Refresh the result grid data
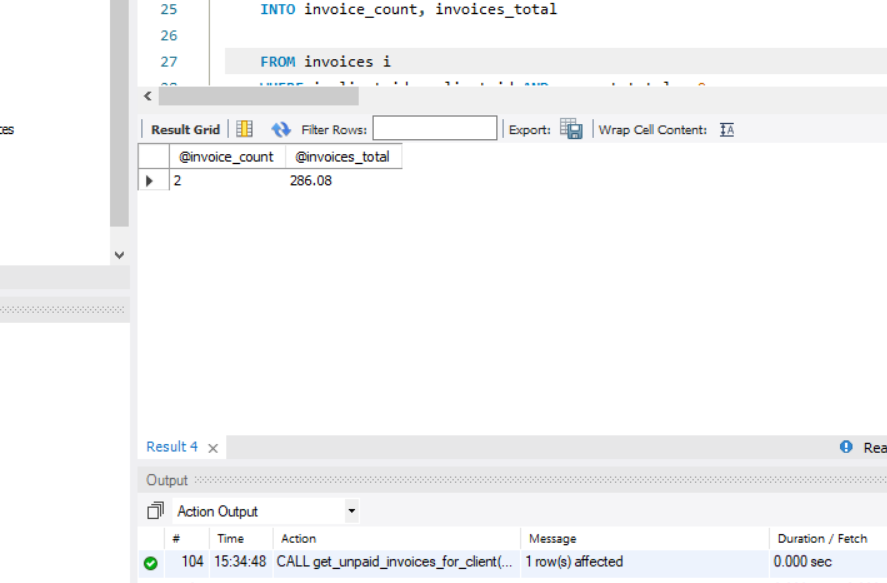Screen dimensions: 887x583 (x=281, y=129)
